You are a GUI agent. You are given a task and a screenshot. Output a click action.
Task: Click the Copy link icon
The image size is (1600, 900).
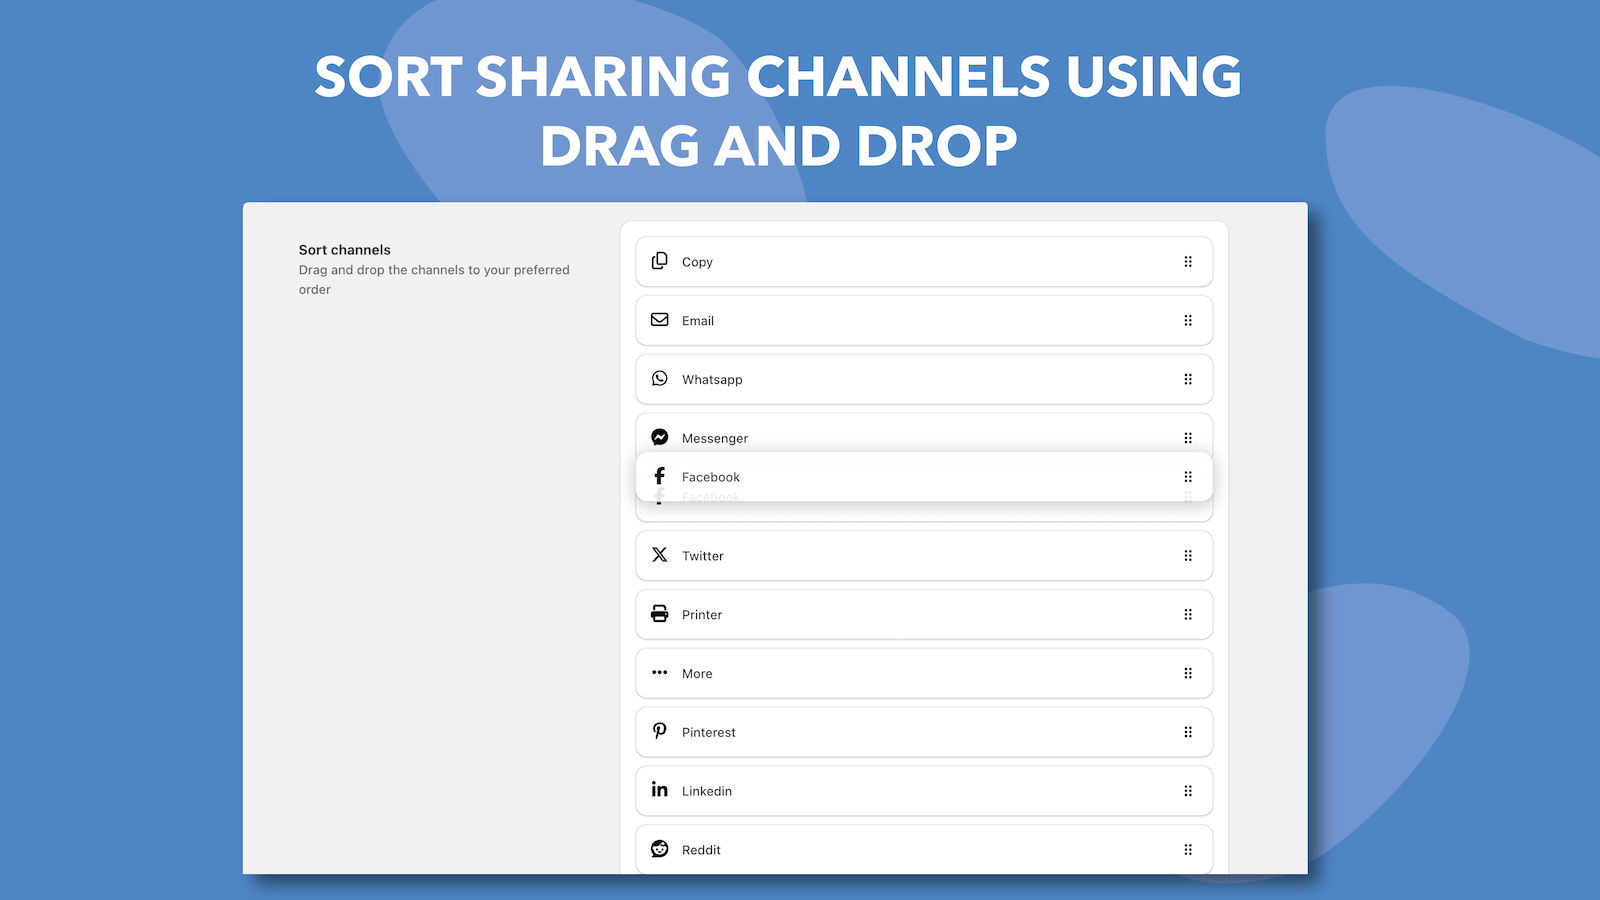click(660, 261)
